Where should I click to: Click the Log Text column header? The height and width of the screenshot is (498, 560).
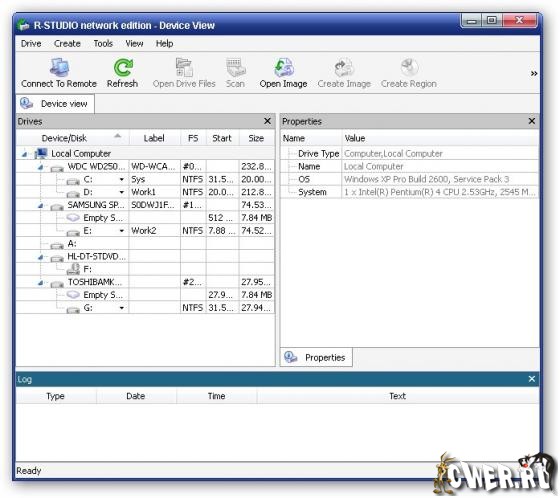pyautogui.click(x=398, y=396)
